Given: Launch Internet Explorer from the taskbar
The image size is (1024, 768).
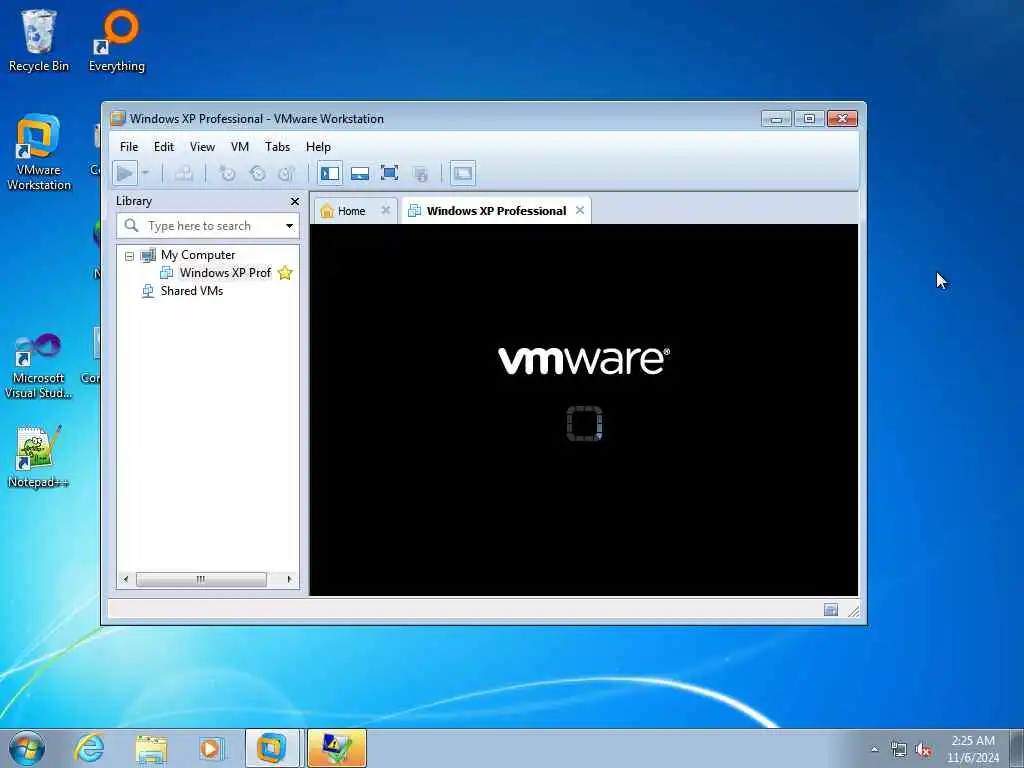Looking at the screenshot, I should tap(89, 748).
